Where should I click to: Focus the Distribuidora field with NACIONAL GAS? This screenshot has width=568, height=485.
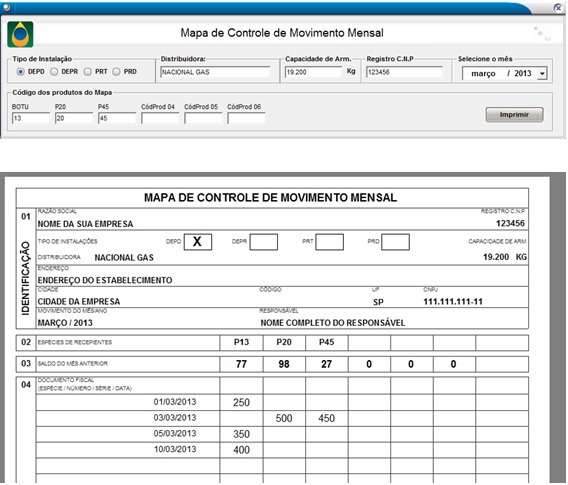[x=215, y=72]
